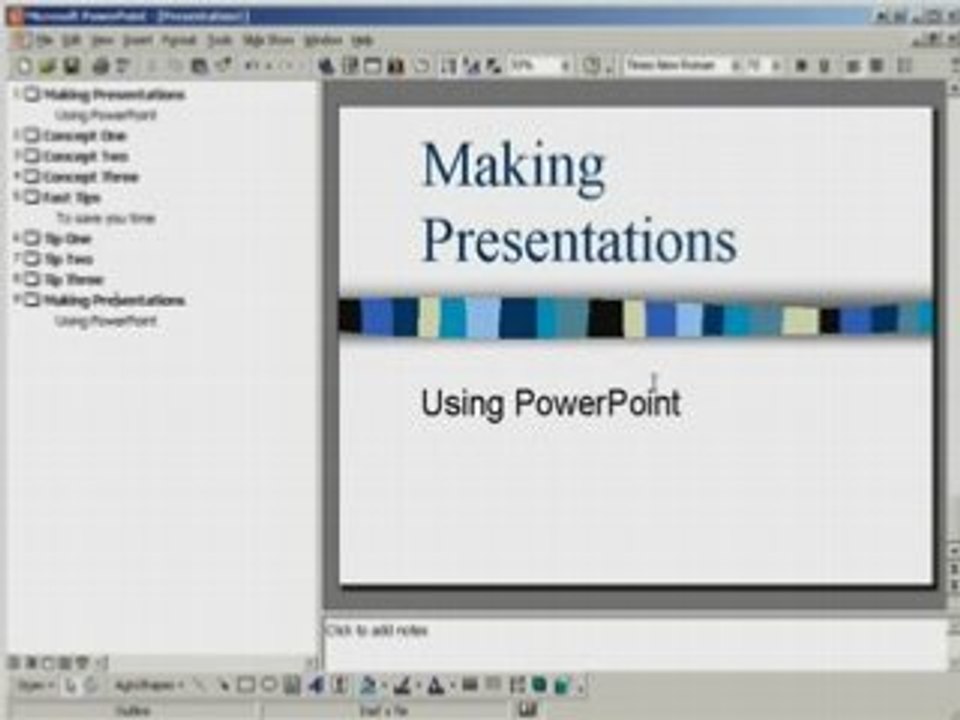The height and width of the screenshot is (720, 960).
Task: Click the Open file toolbar icon
Action: point(48,66)
